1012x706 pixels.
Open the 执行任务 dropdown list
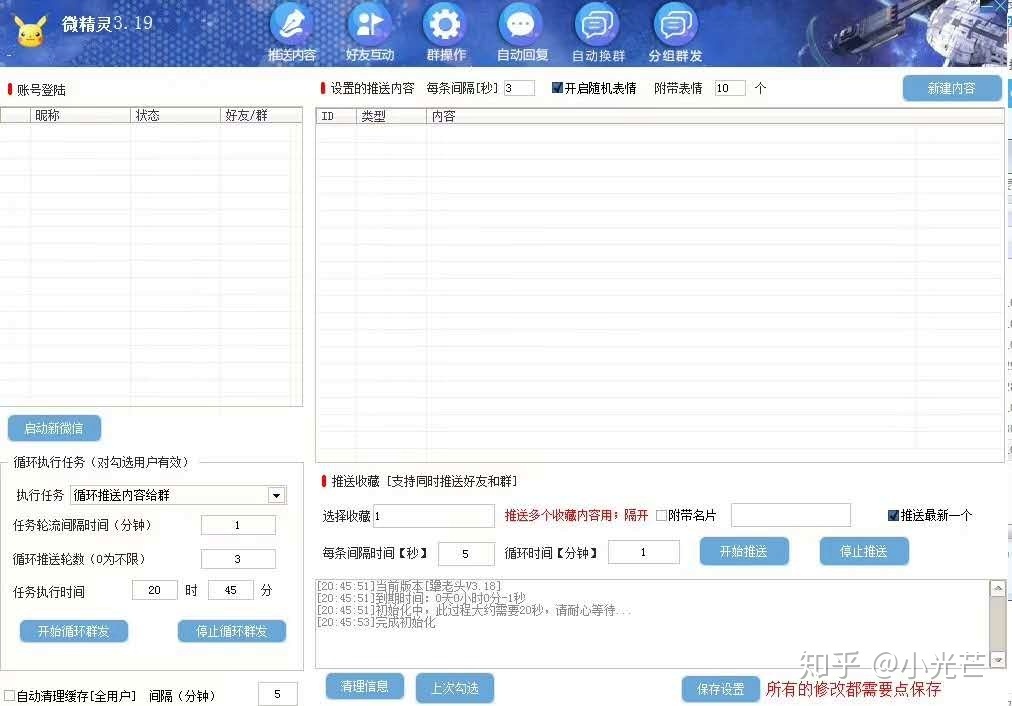pyautogui.click(x=275, y=495)
